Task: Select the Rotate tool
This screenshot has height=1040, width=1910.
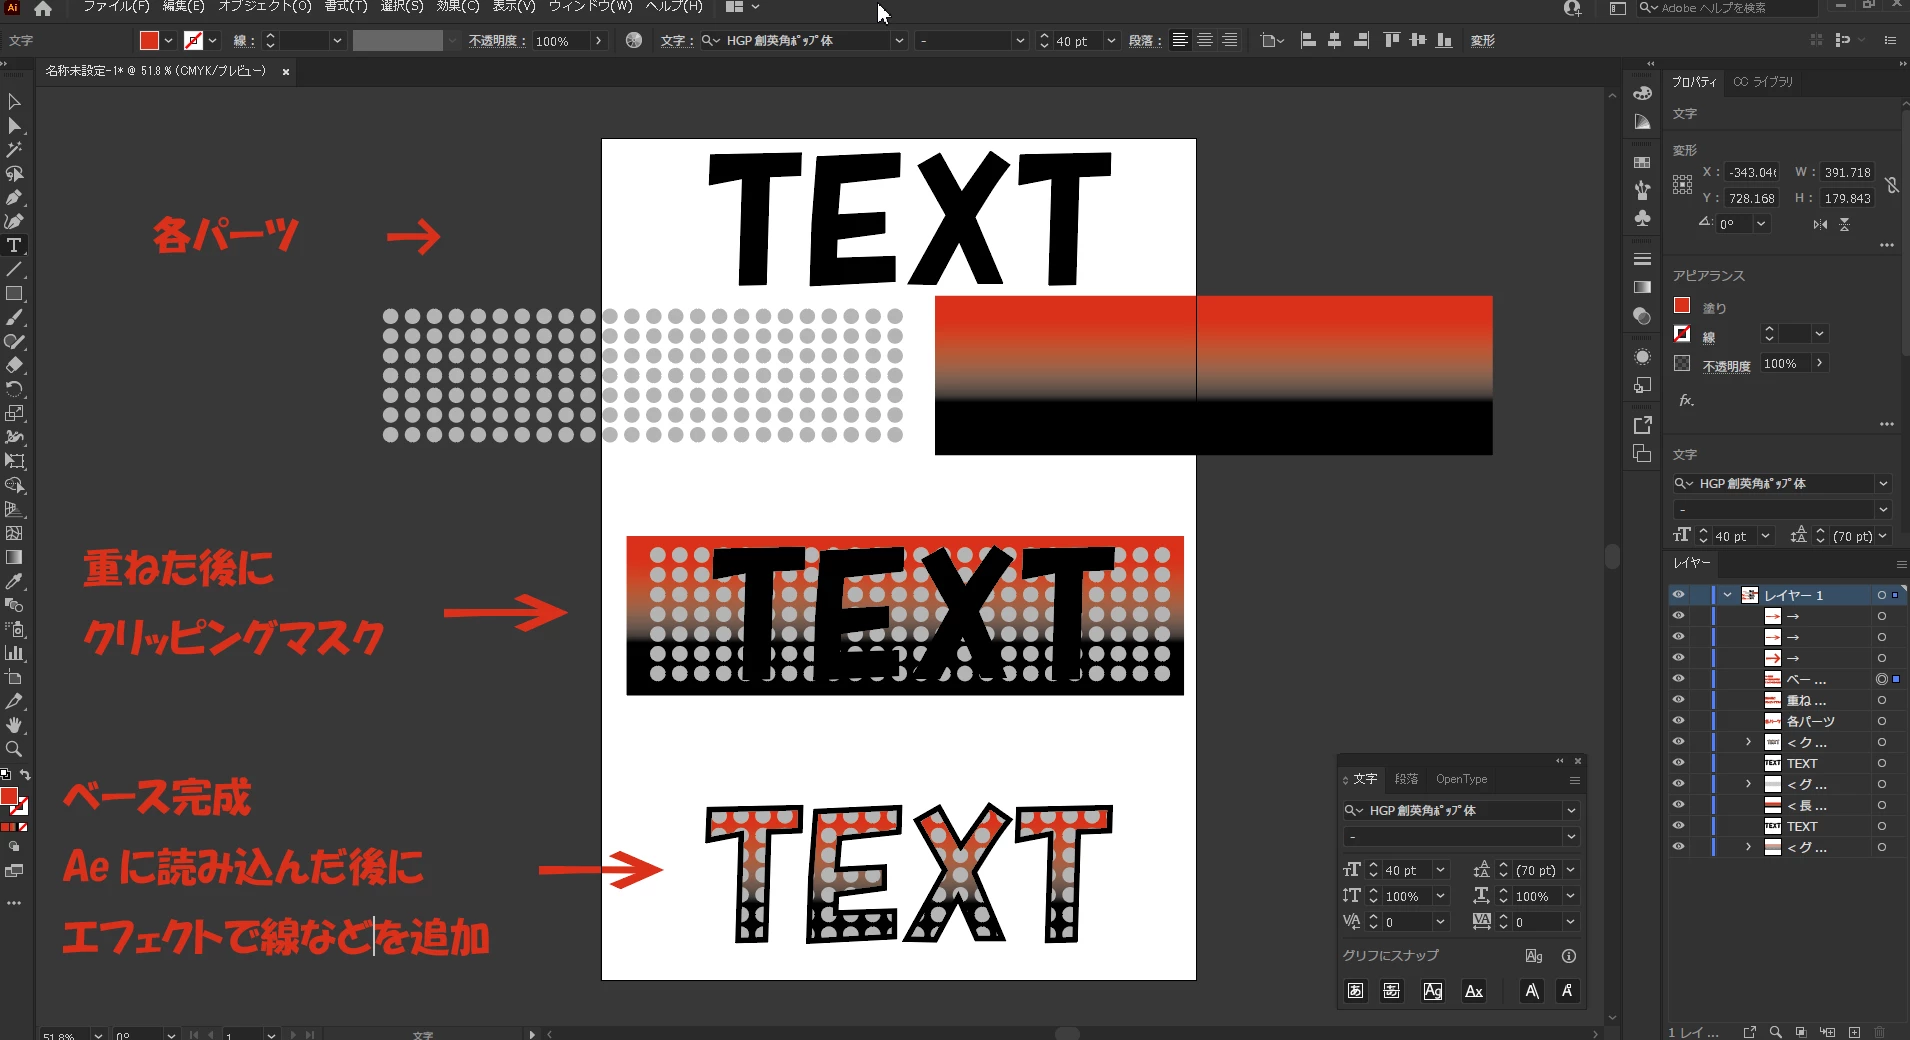Action: [x=14, y=390]
